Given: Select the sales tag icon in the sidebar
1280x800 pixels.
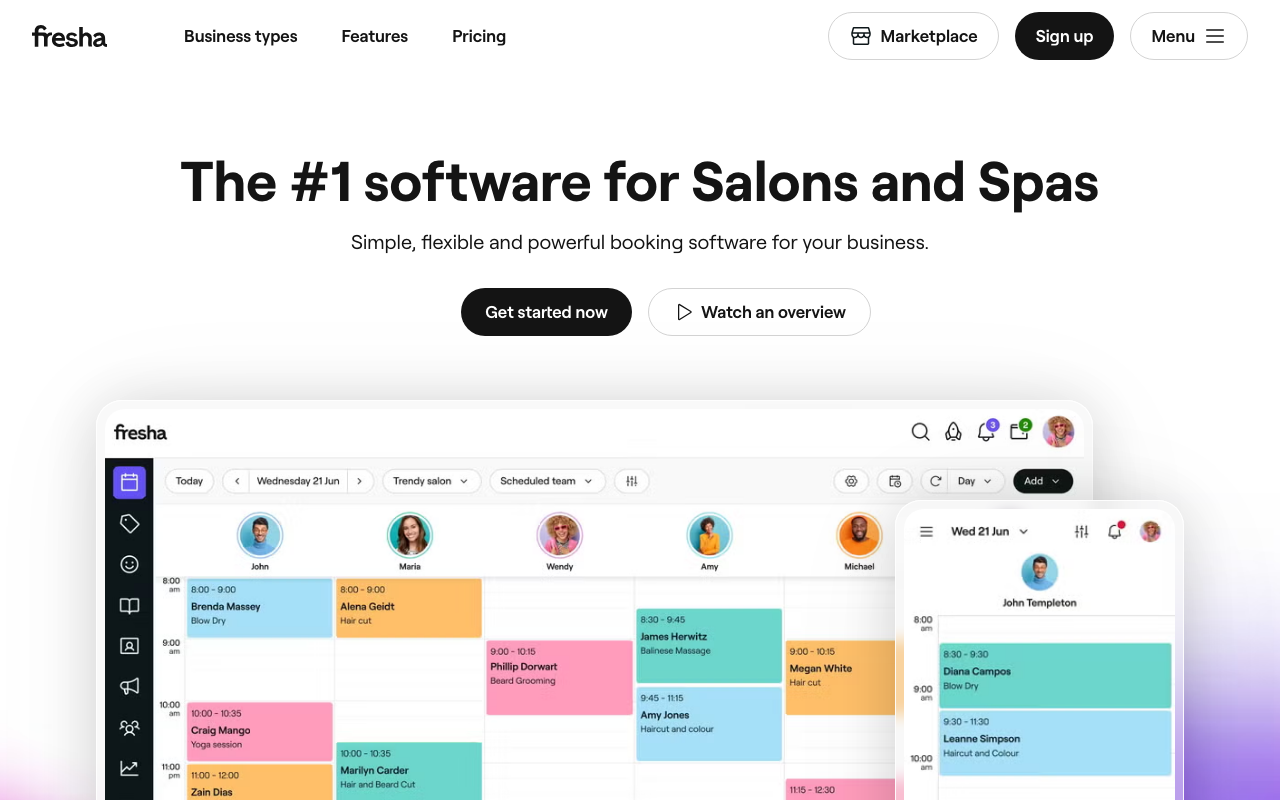Looking at the screenshot, I should pyautogui.click(x=129, y=523).
